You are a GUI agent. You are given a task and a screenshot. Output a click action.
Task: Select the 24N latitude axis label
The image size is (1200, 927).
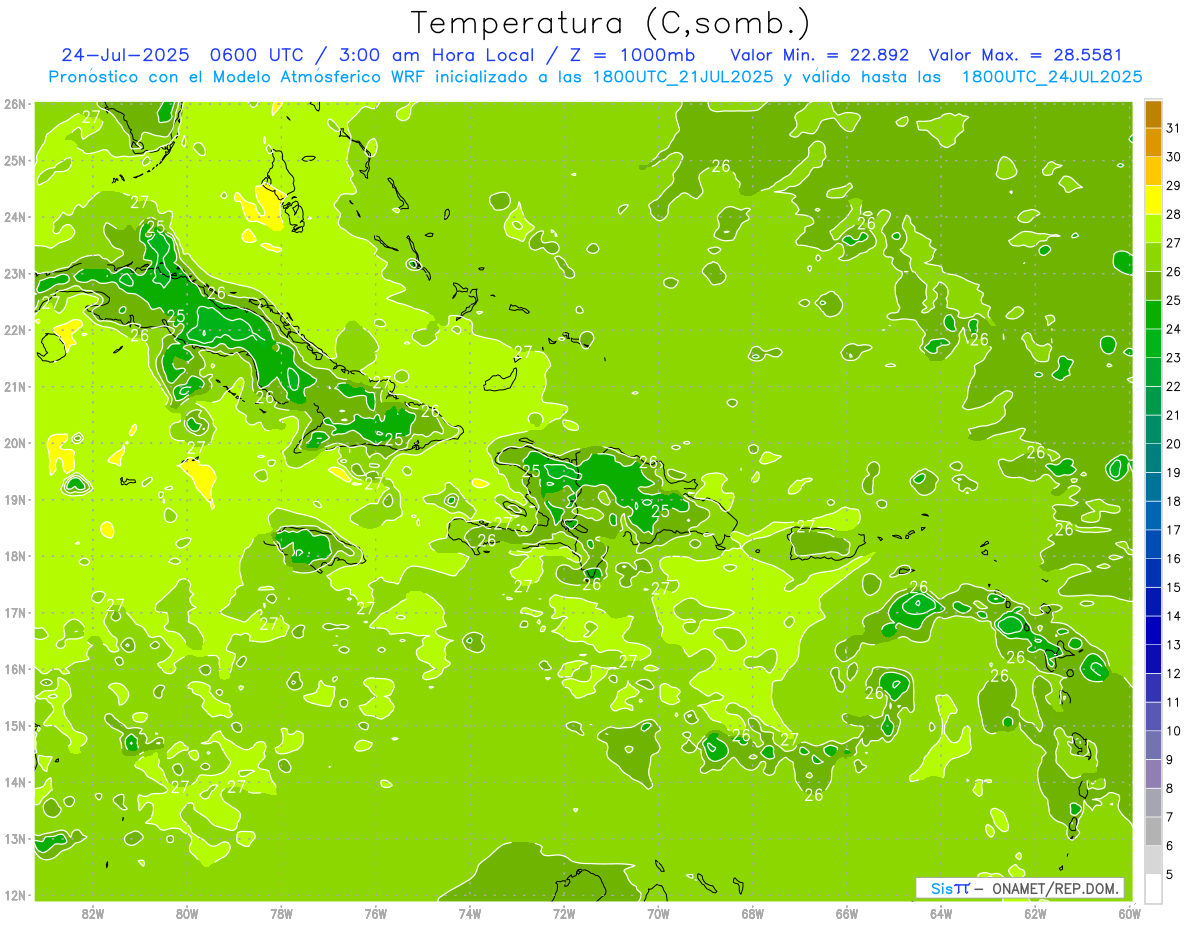coord(14,217)
